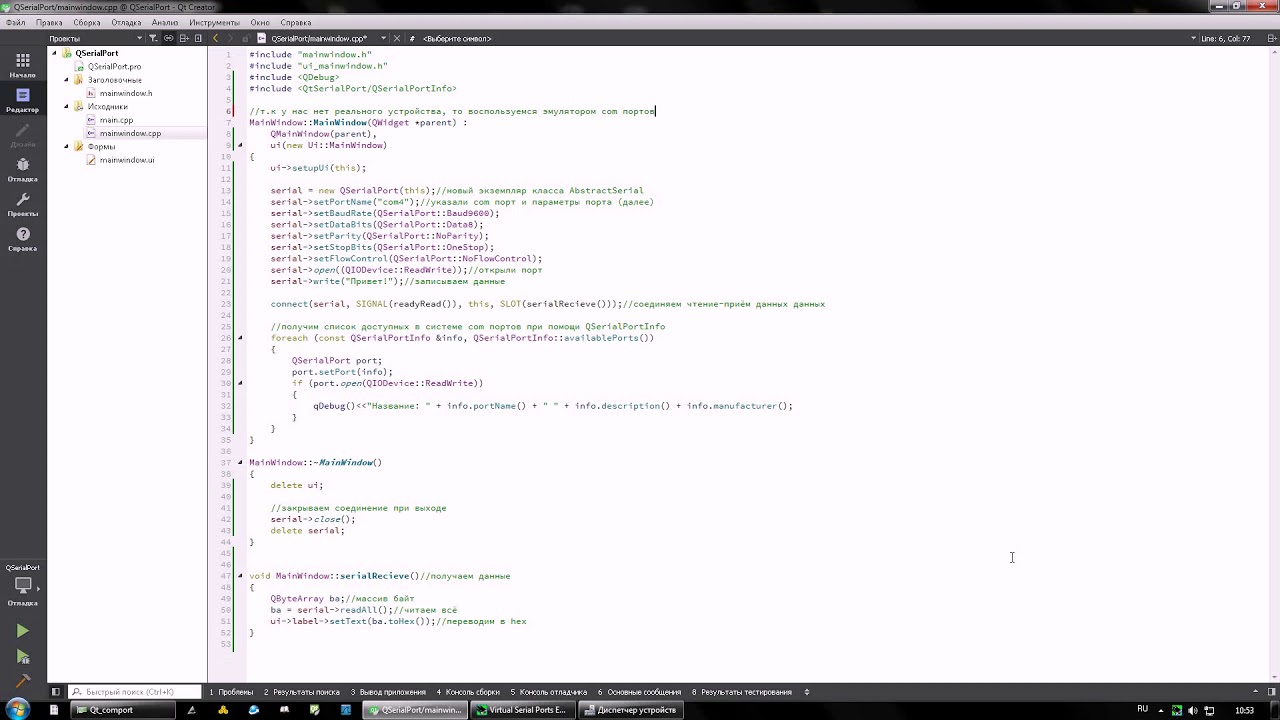
Task: Close the Projects side pane
Action: tap(199, 38)
